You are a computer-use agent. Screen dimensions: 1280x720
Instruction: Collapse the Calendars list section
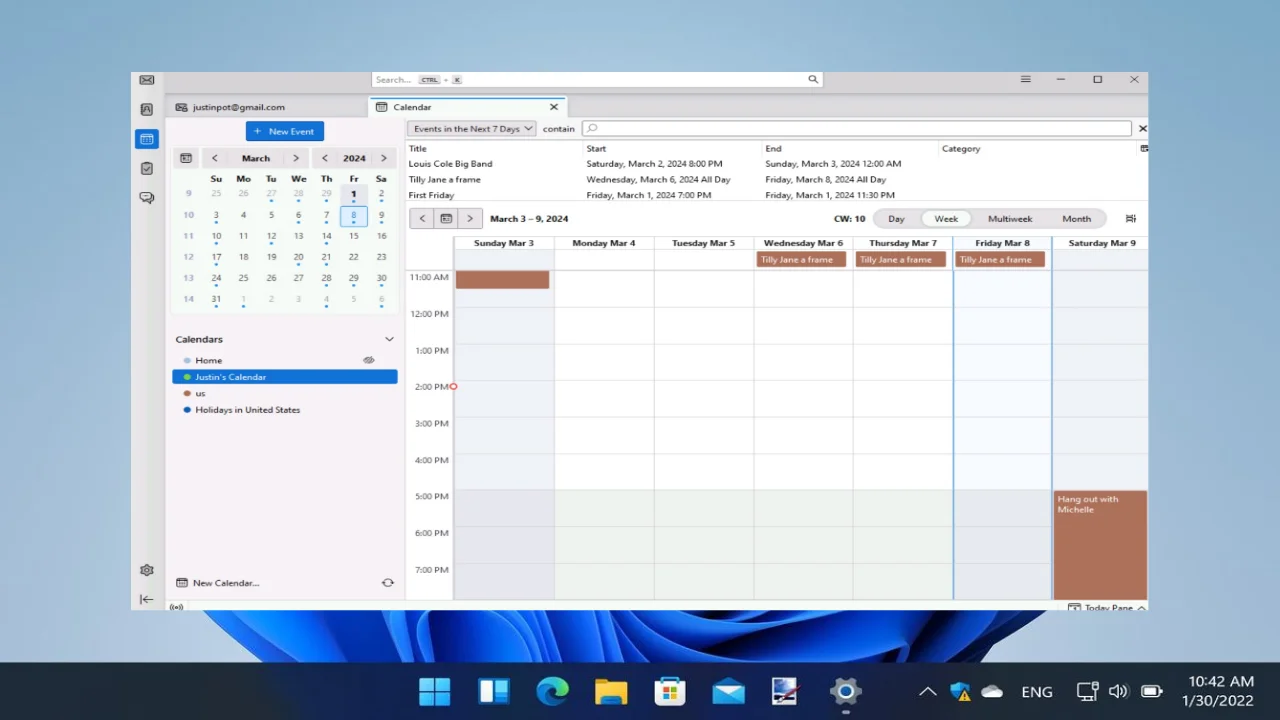(x=389, y=339)
